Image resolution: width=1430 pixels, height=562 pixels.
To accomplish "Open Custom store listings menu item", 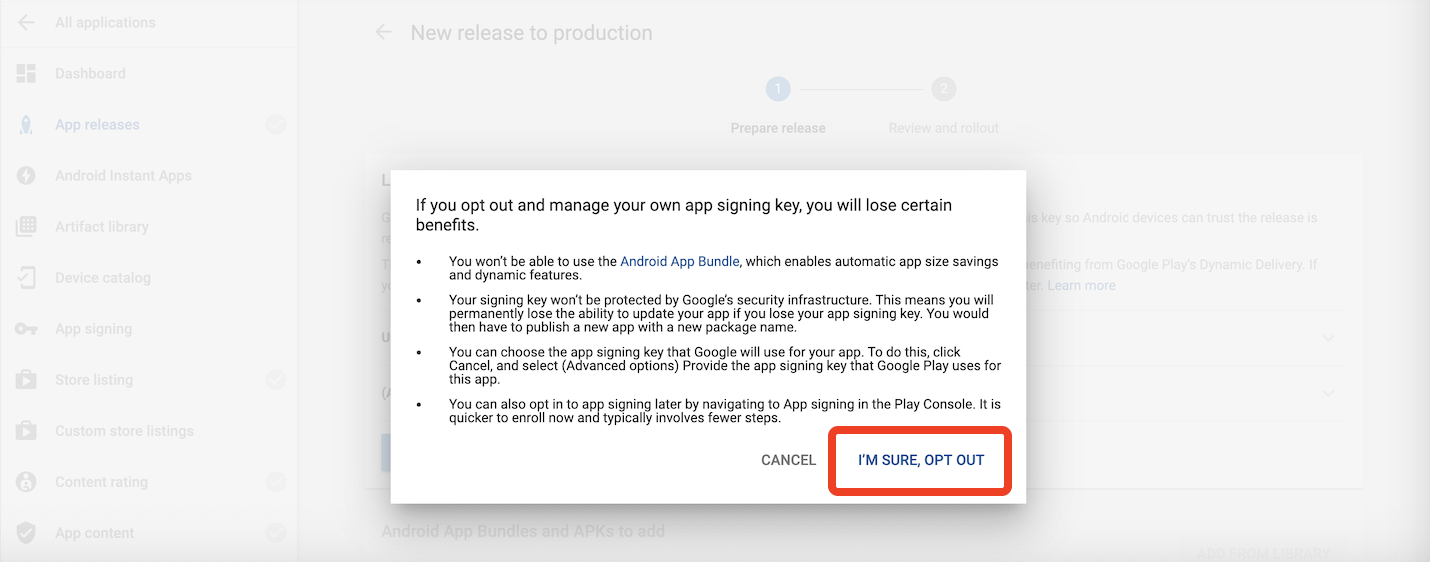I will (x=124, y=431).
